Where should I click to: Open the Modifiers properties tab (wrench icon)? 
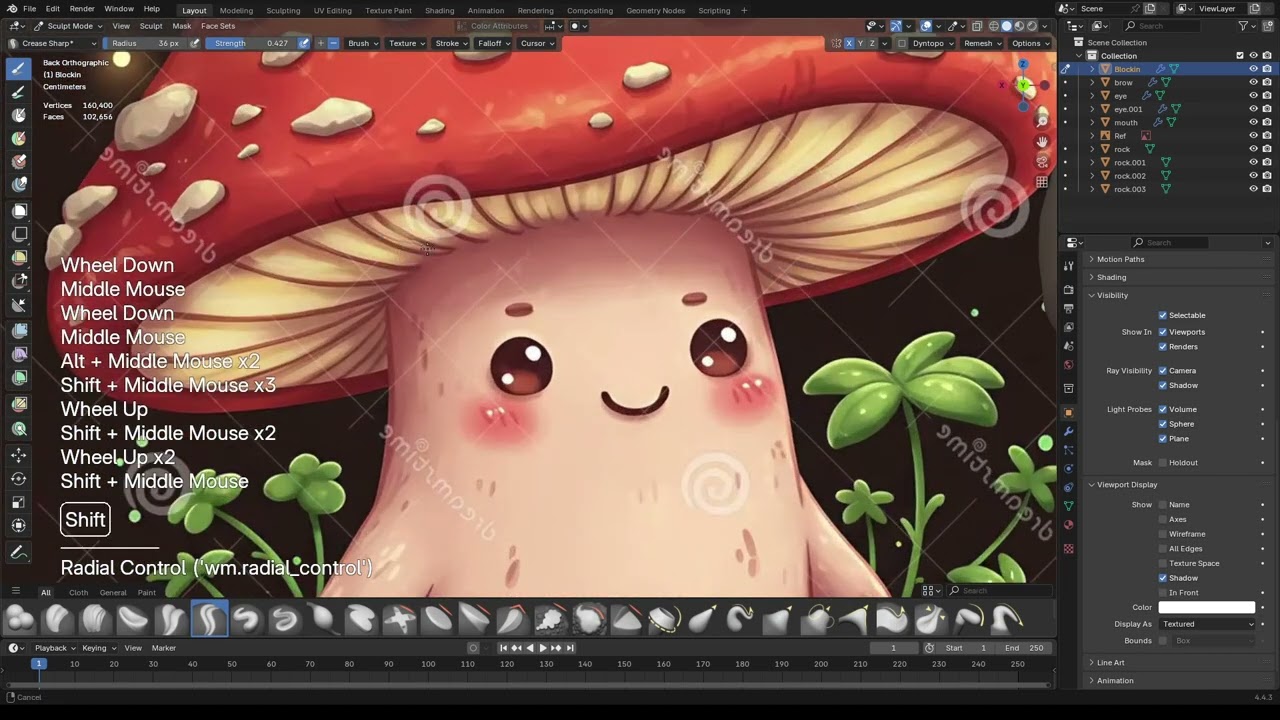coord(1069,431)
